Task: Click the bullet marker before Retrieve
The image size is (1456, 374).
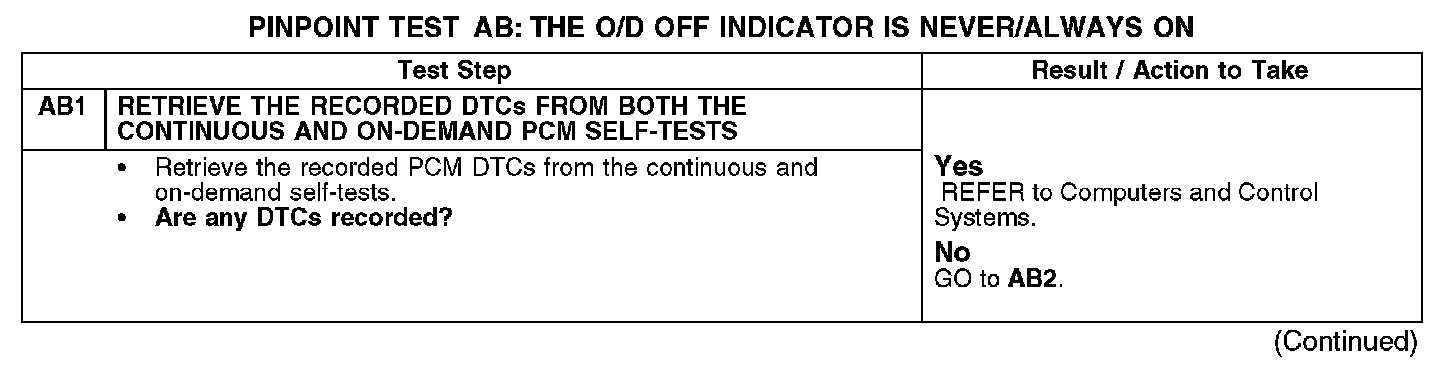Action: pyautogui.click(x=122, y=167)
